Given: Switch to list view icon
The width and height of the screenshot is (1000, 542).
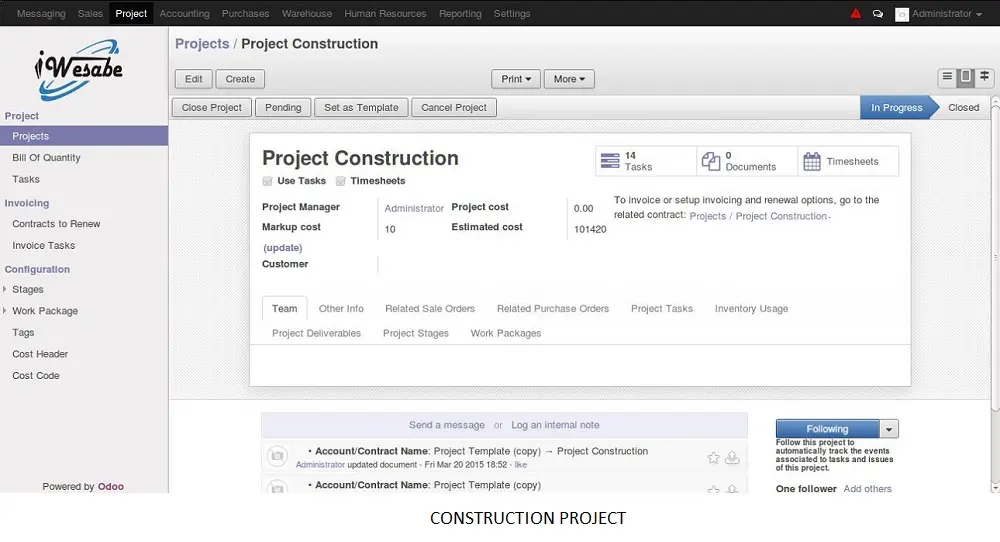Looking at the screenshot, I should click(947, 78).
